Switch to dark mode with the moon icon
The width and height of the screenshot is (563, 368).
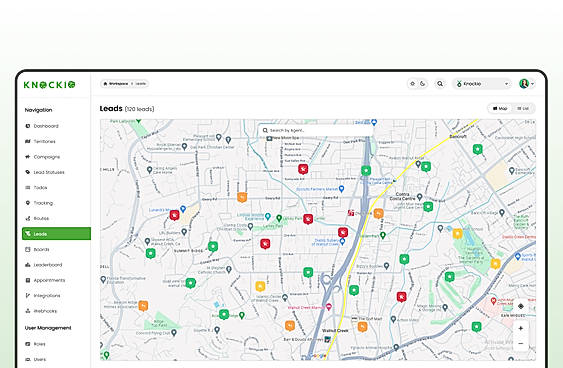[x=423, y=84]
